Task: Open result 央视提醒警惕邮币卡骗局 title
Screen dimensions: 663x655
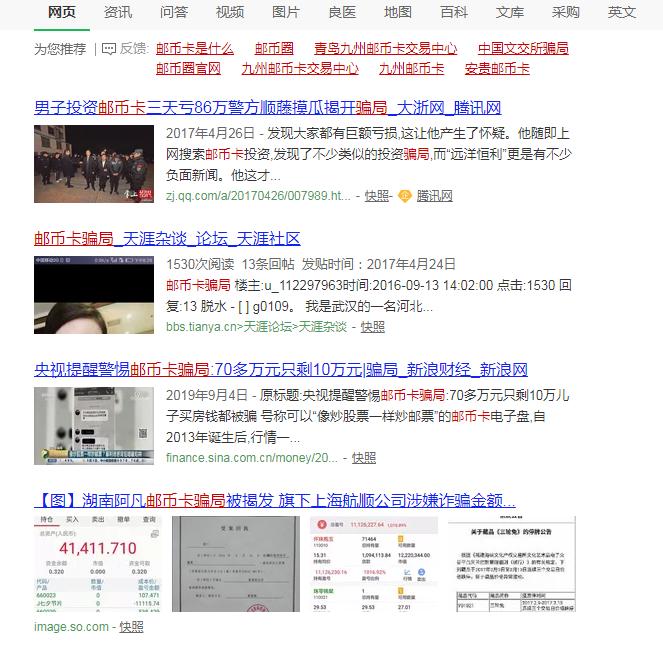Action: pyautogui.click(x=281, y=370)
